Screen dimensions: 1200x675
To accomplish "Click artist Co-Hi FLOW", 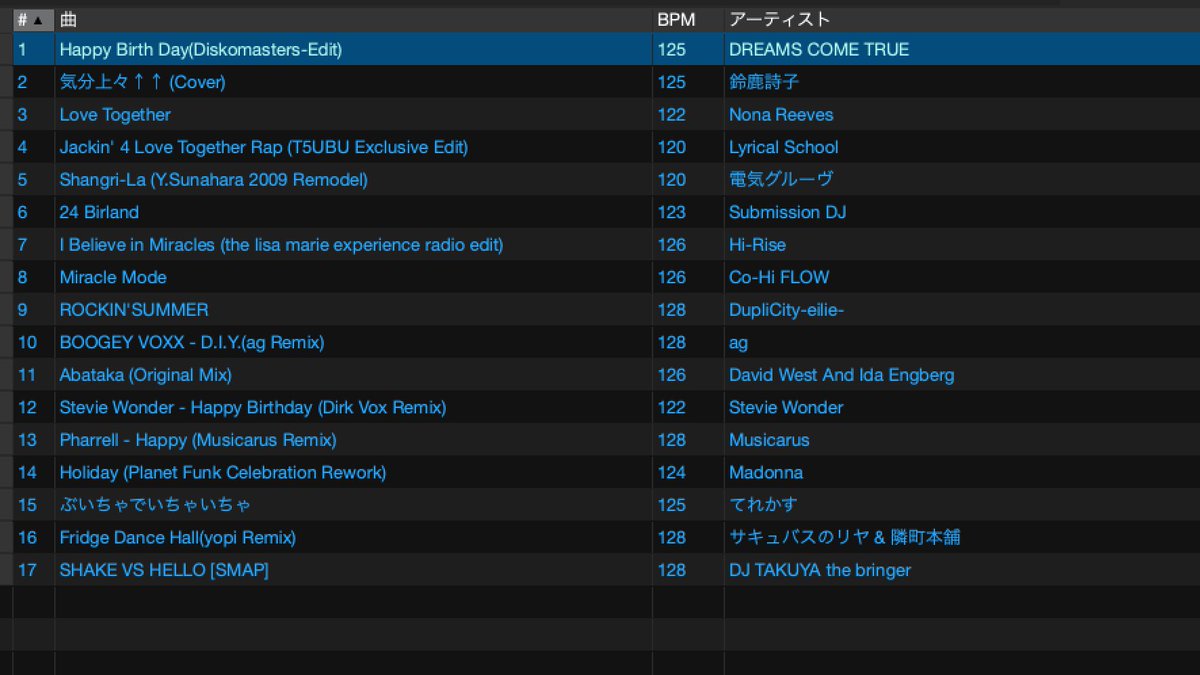I will pyautogui.click(x=779, y=277).
